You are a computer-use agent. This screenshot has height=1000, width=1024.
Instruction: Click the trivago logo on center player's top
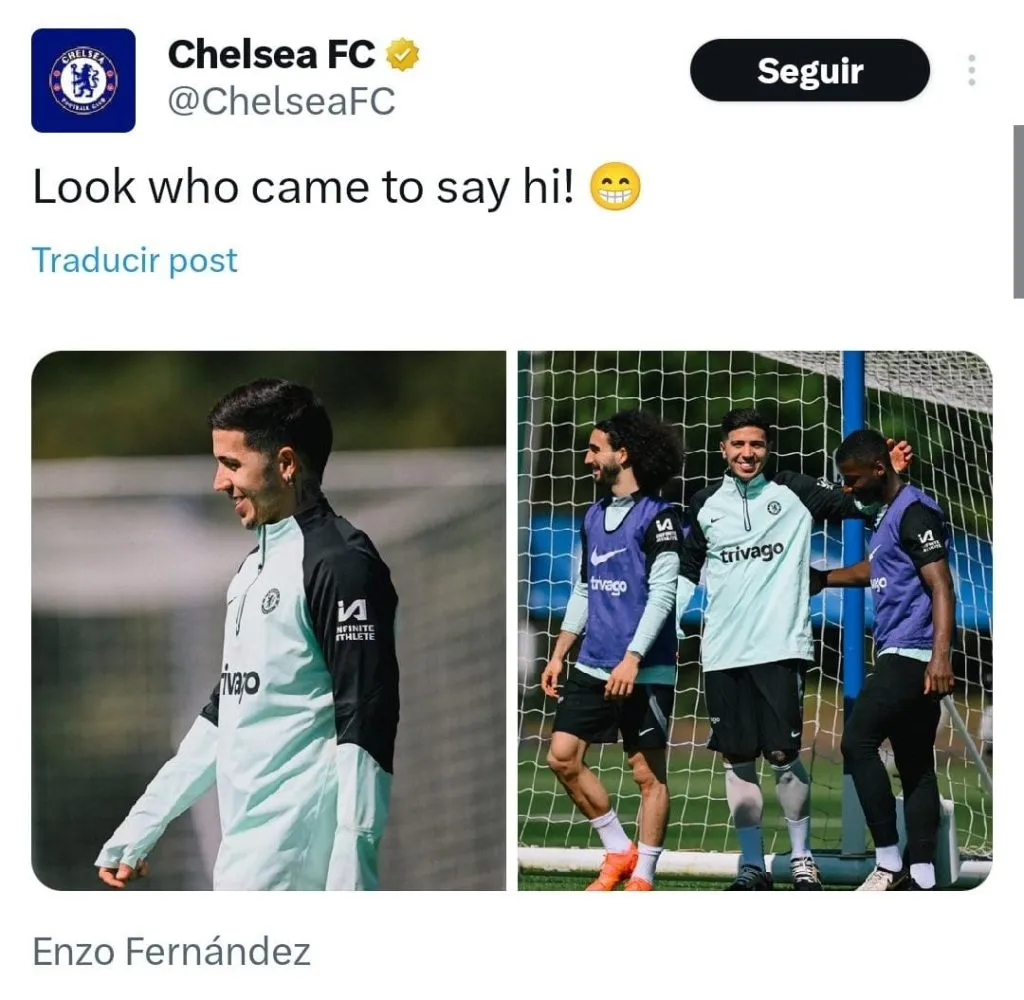click(752, 553)
